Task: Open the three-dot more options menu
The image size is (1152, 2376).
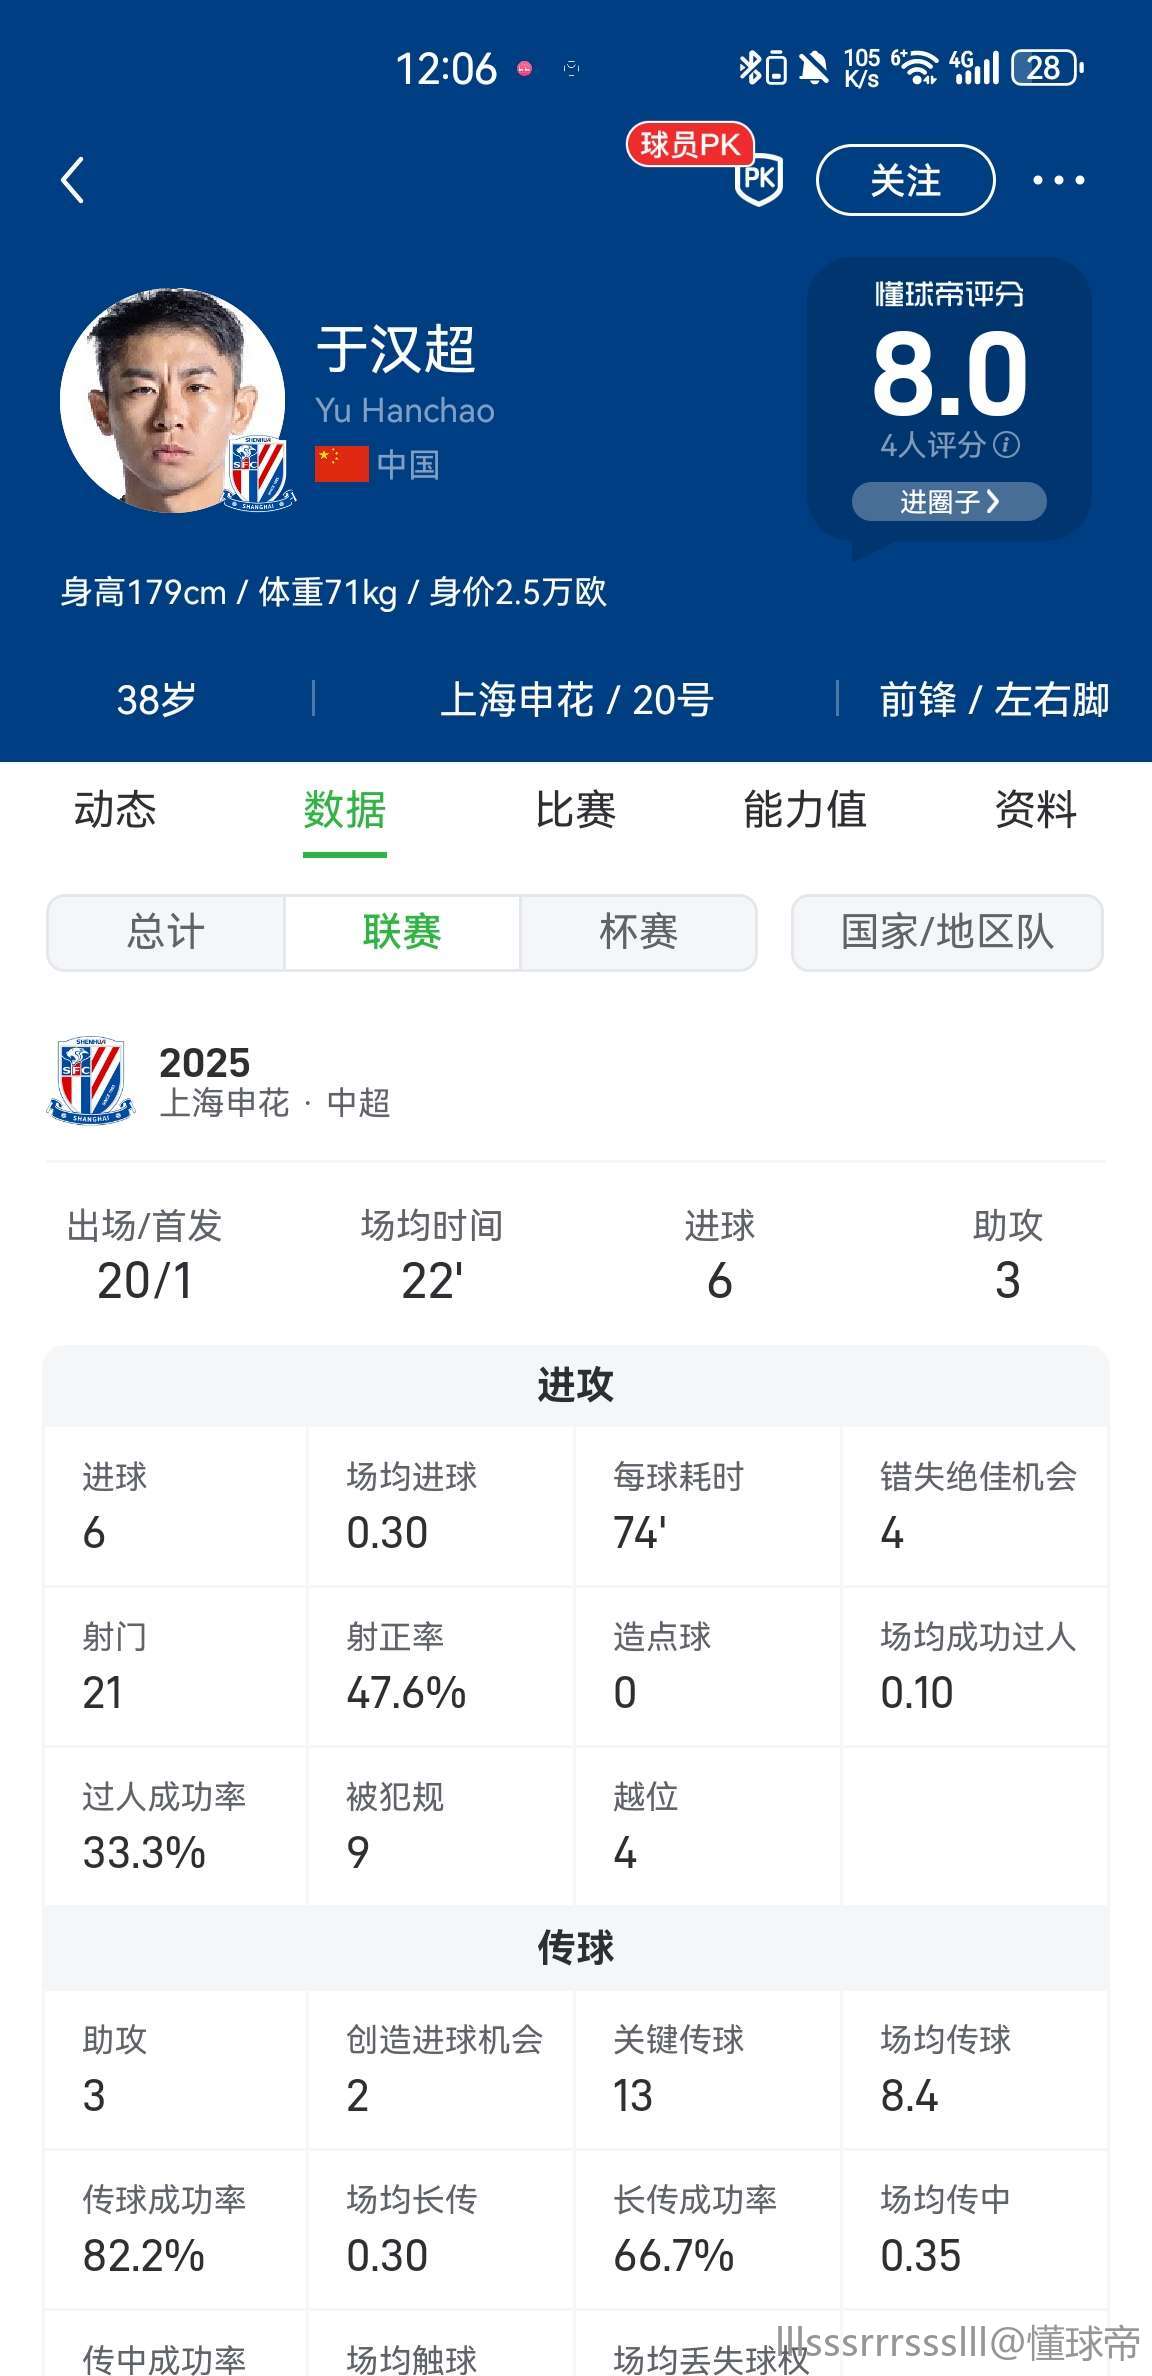Action: 1058,181
